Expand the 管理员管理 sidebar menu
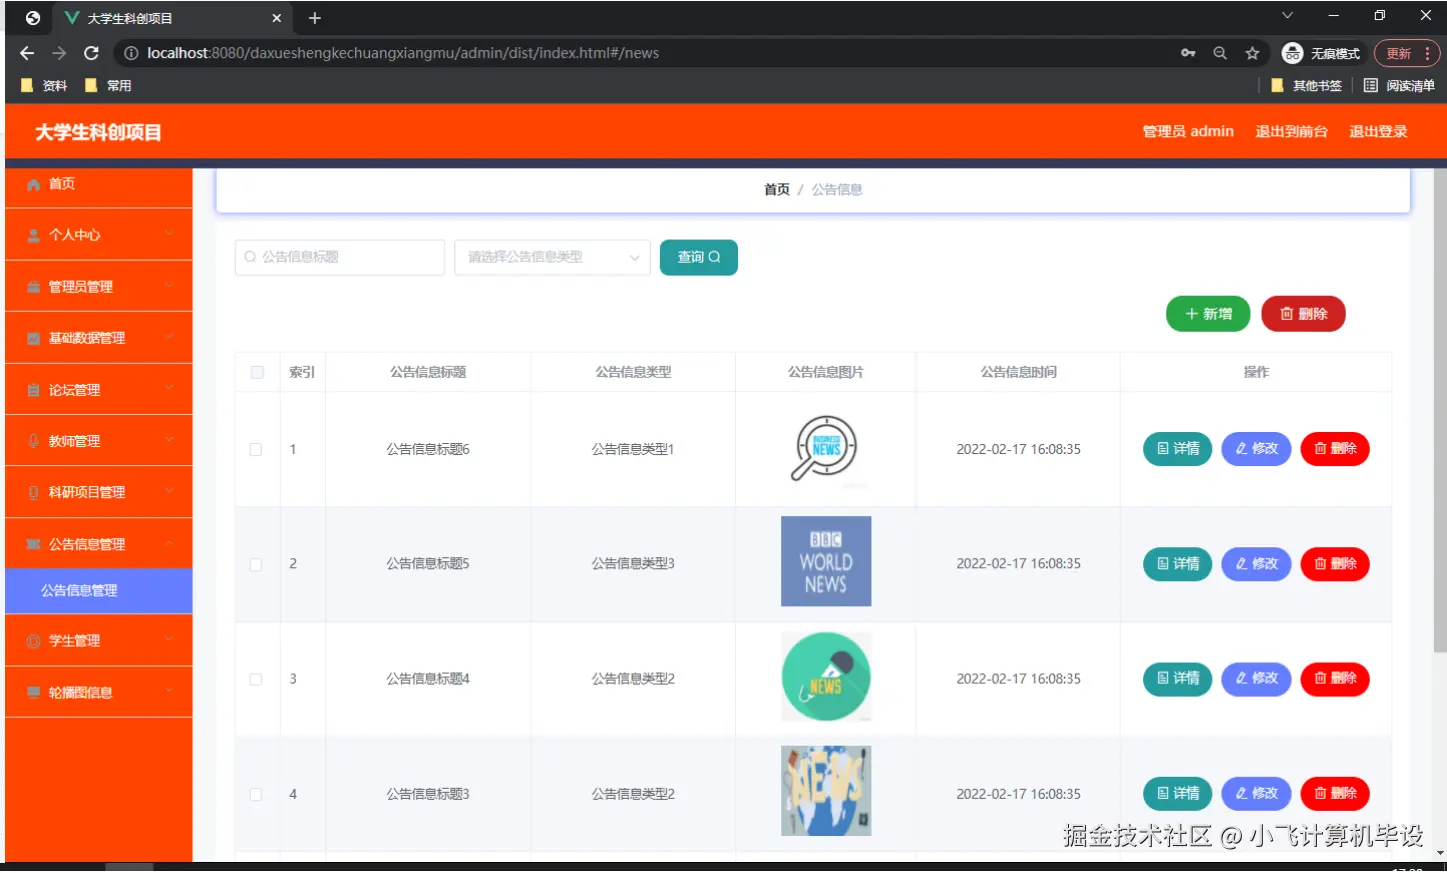This screenshot has width=1447, height=873. point(98,287)
